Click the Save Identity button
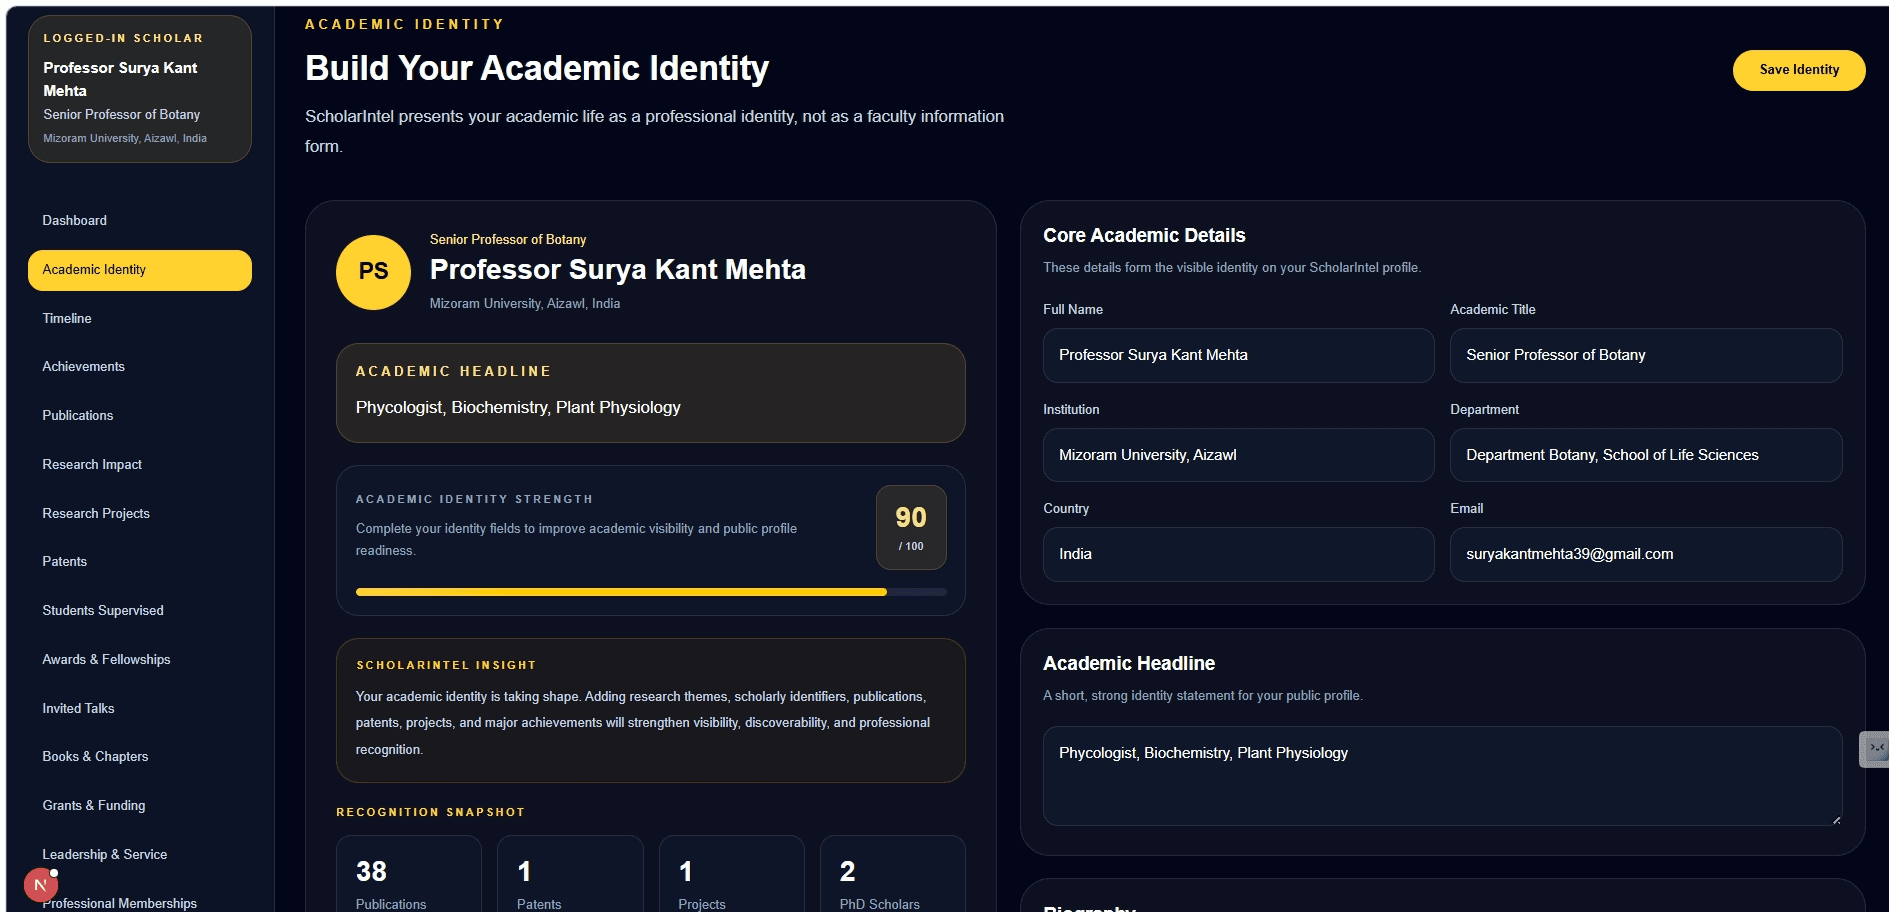Screen dimensions: 1889x912 pyautogui.click(x=1799, y=70)
